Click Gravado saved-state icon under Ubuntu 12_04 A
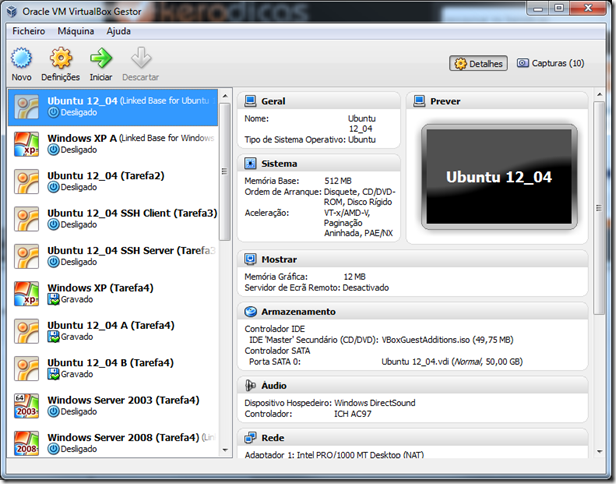616x484 pixels. [x=53, y=337]
